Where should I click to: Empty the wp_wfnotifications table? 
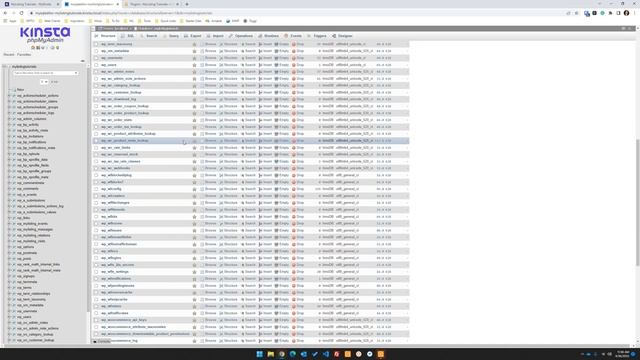pos(282,279)
